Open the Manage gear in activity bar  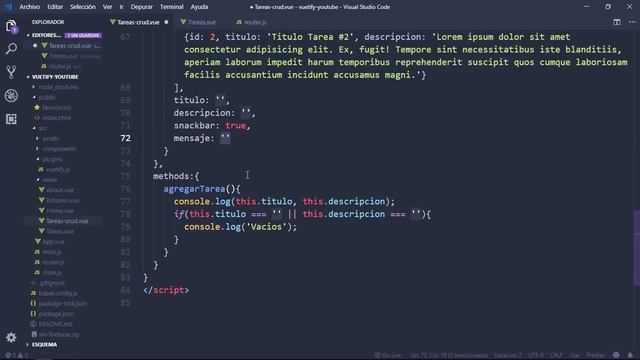click(x=11, y=338)
